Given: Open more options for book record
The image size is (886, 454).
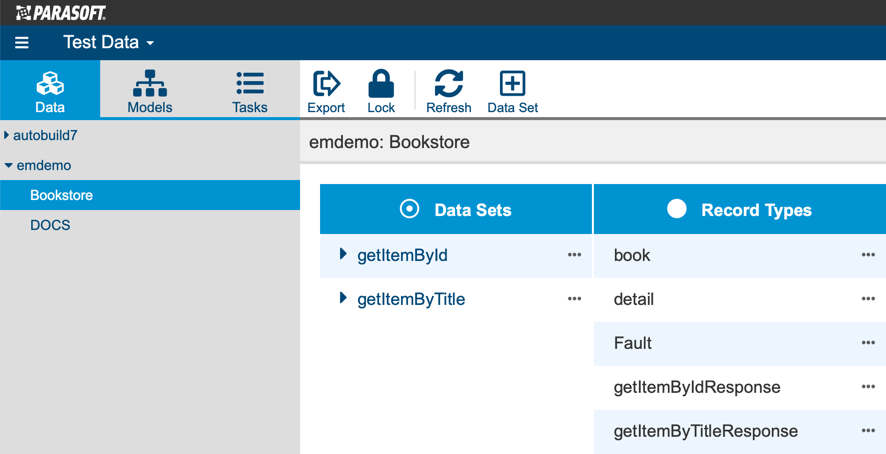Looking at the screenshot, I should point(868,255).
